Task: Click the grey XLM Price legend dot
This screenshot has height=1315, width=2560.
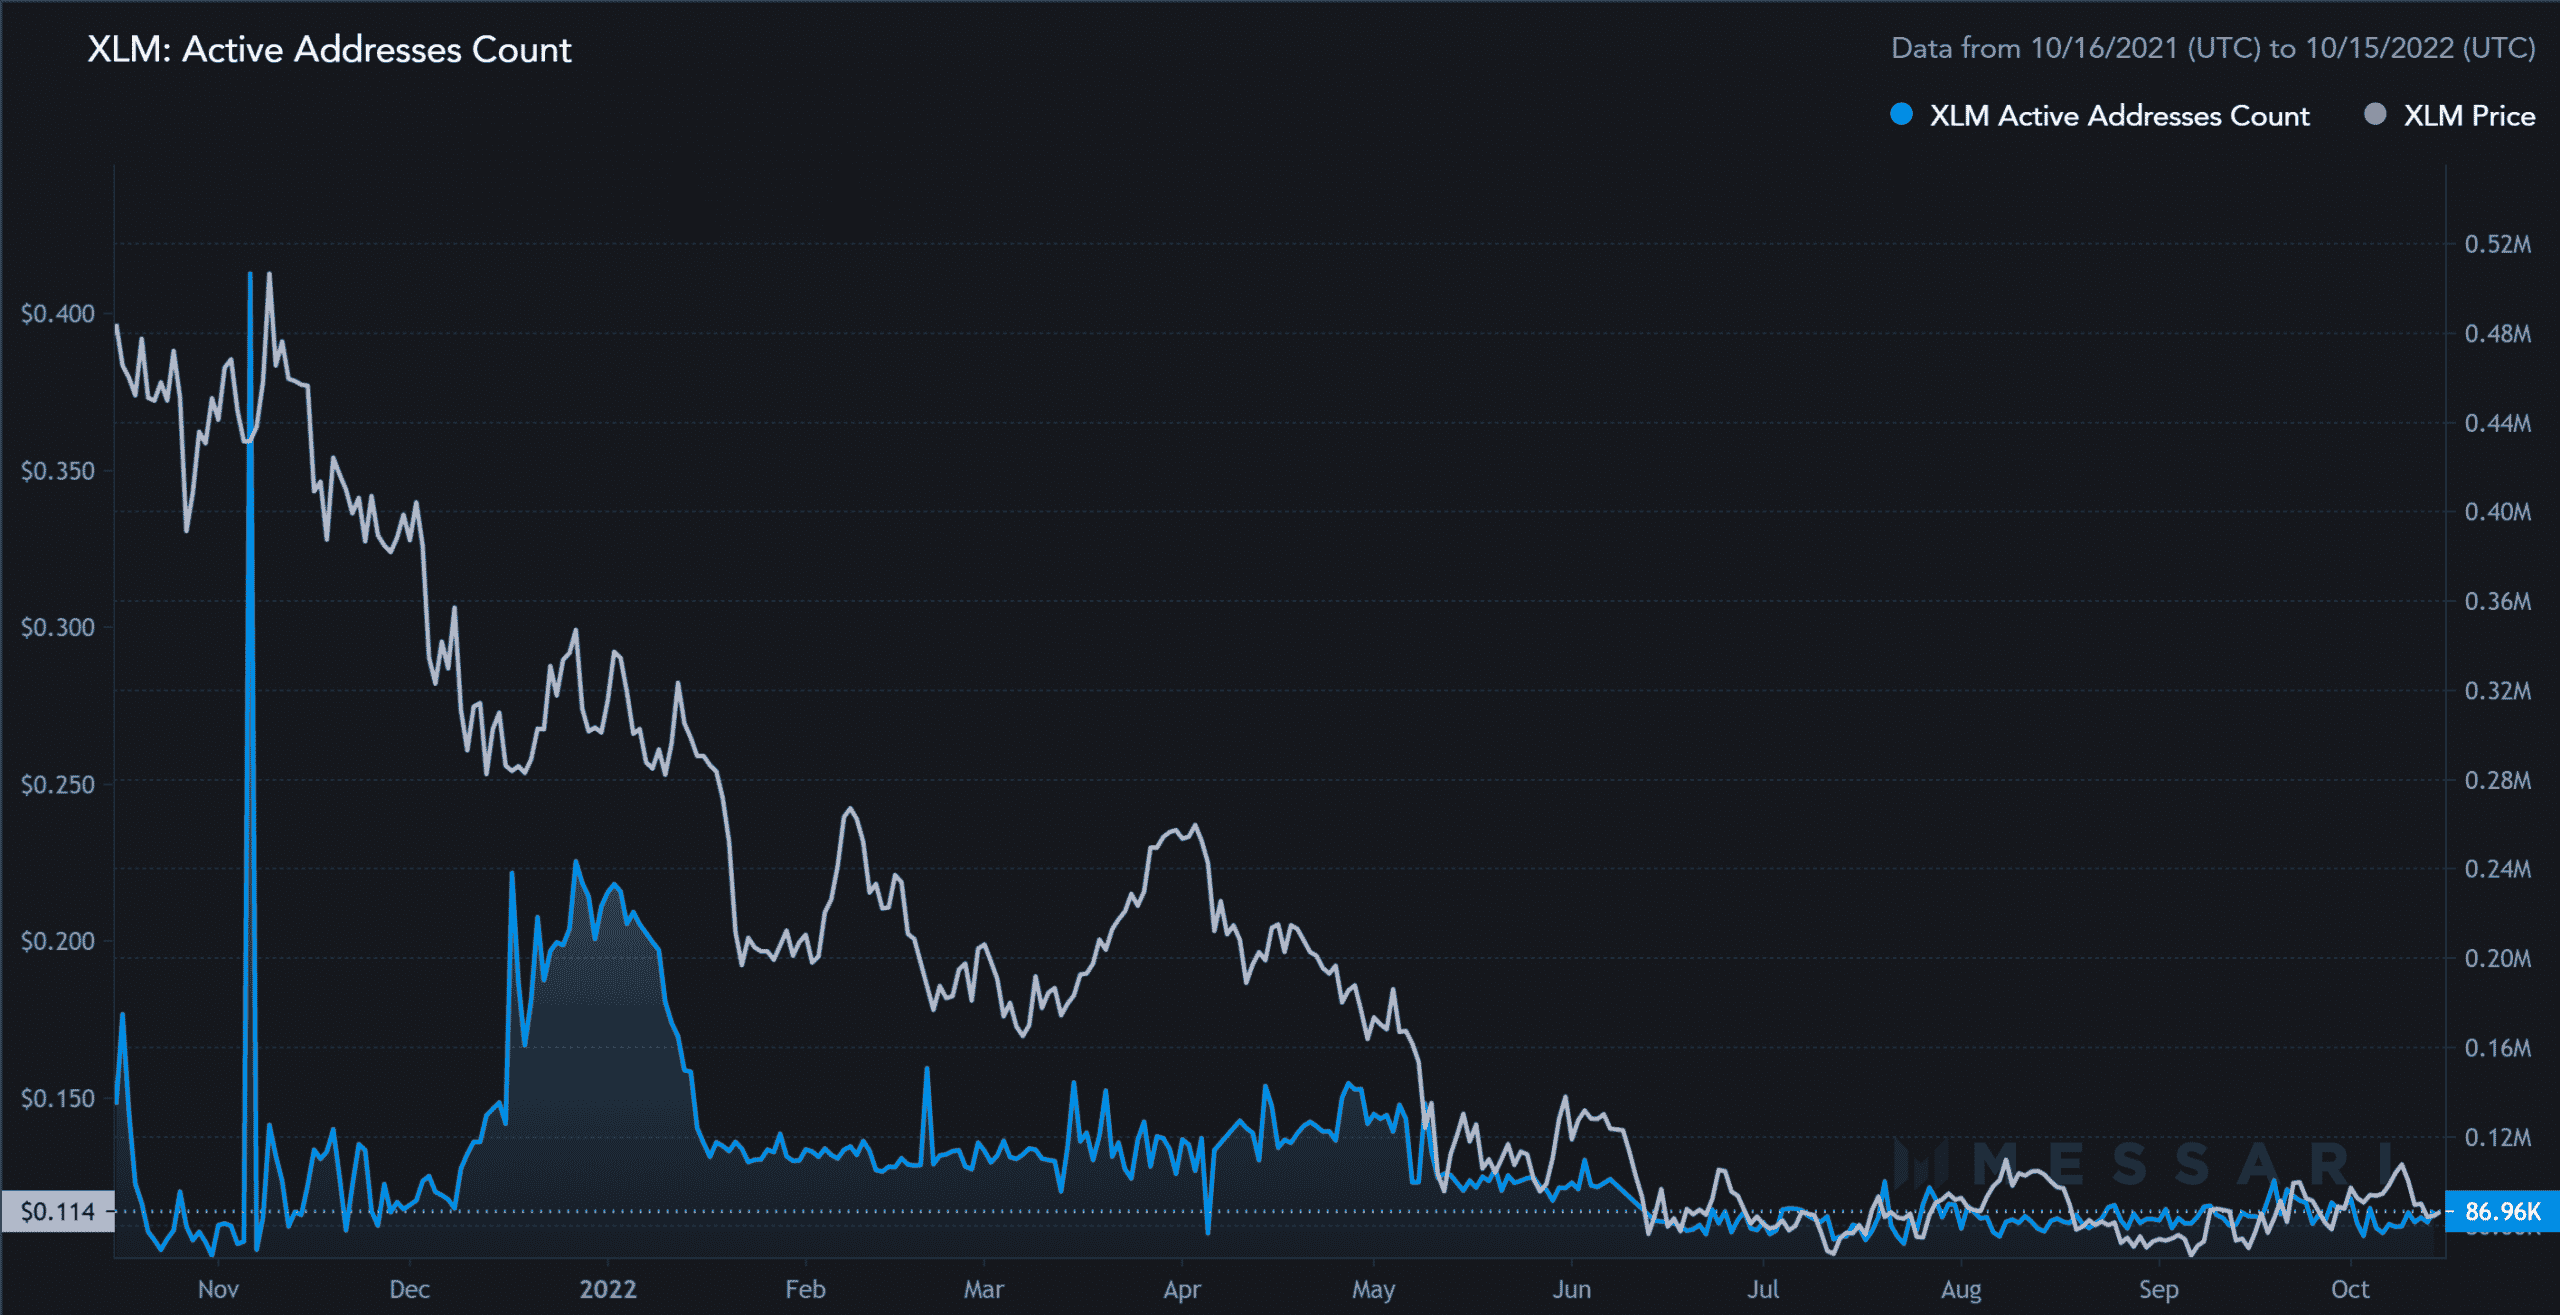Action: [x=2375, y=115]
